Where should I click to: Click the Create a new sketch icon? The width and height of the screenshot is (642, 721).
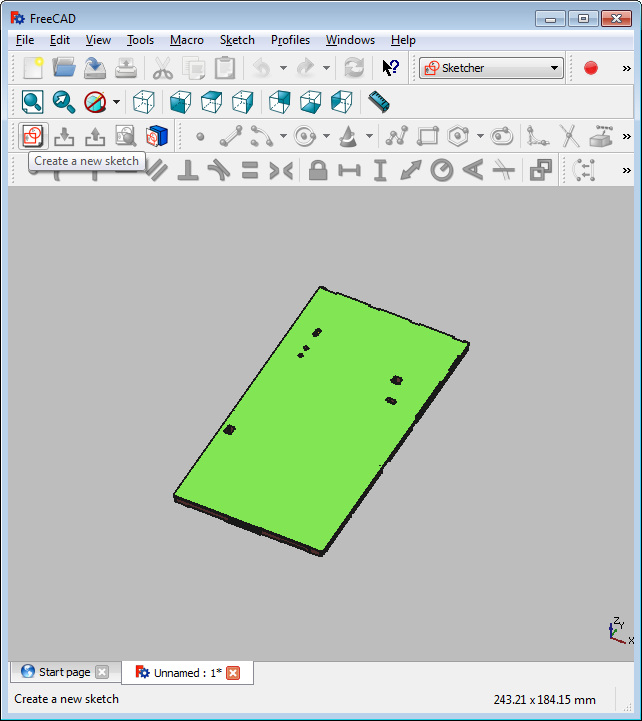[33, 136]
